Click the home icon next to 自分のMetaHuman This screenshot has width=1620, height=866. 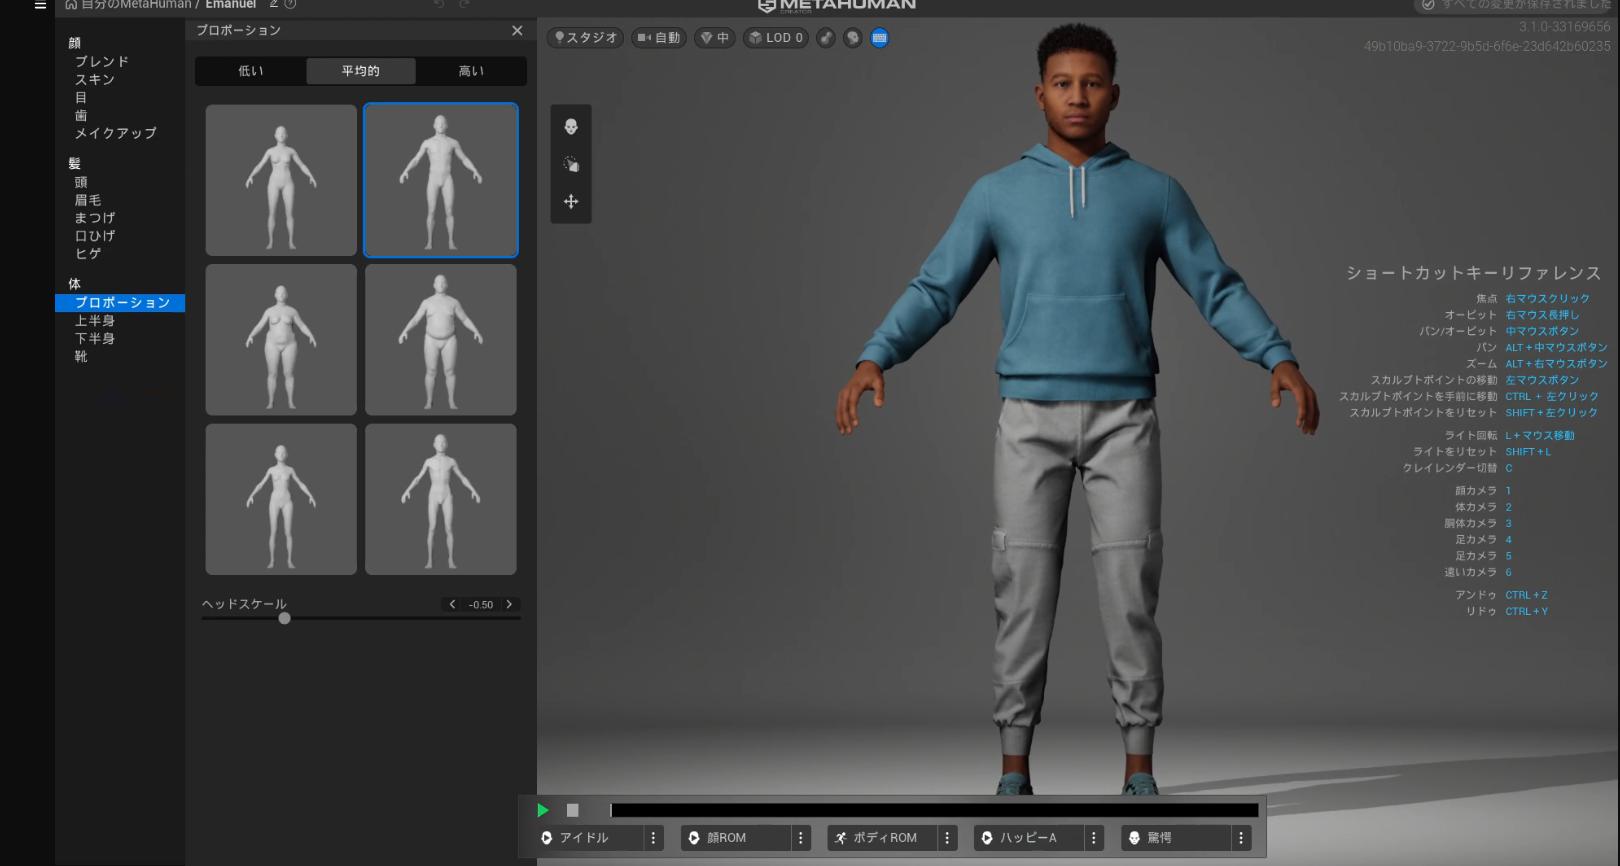click(71, 5)
